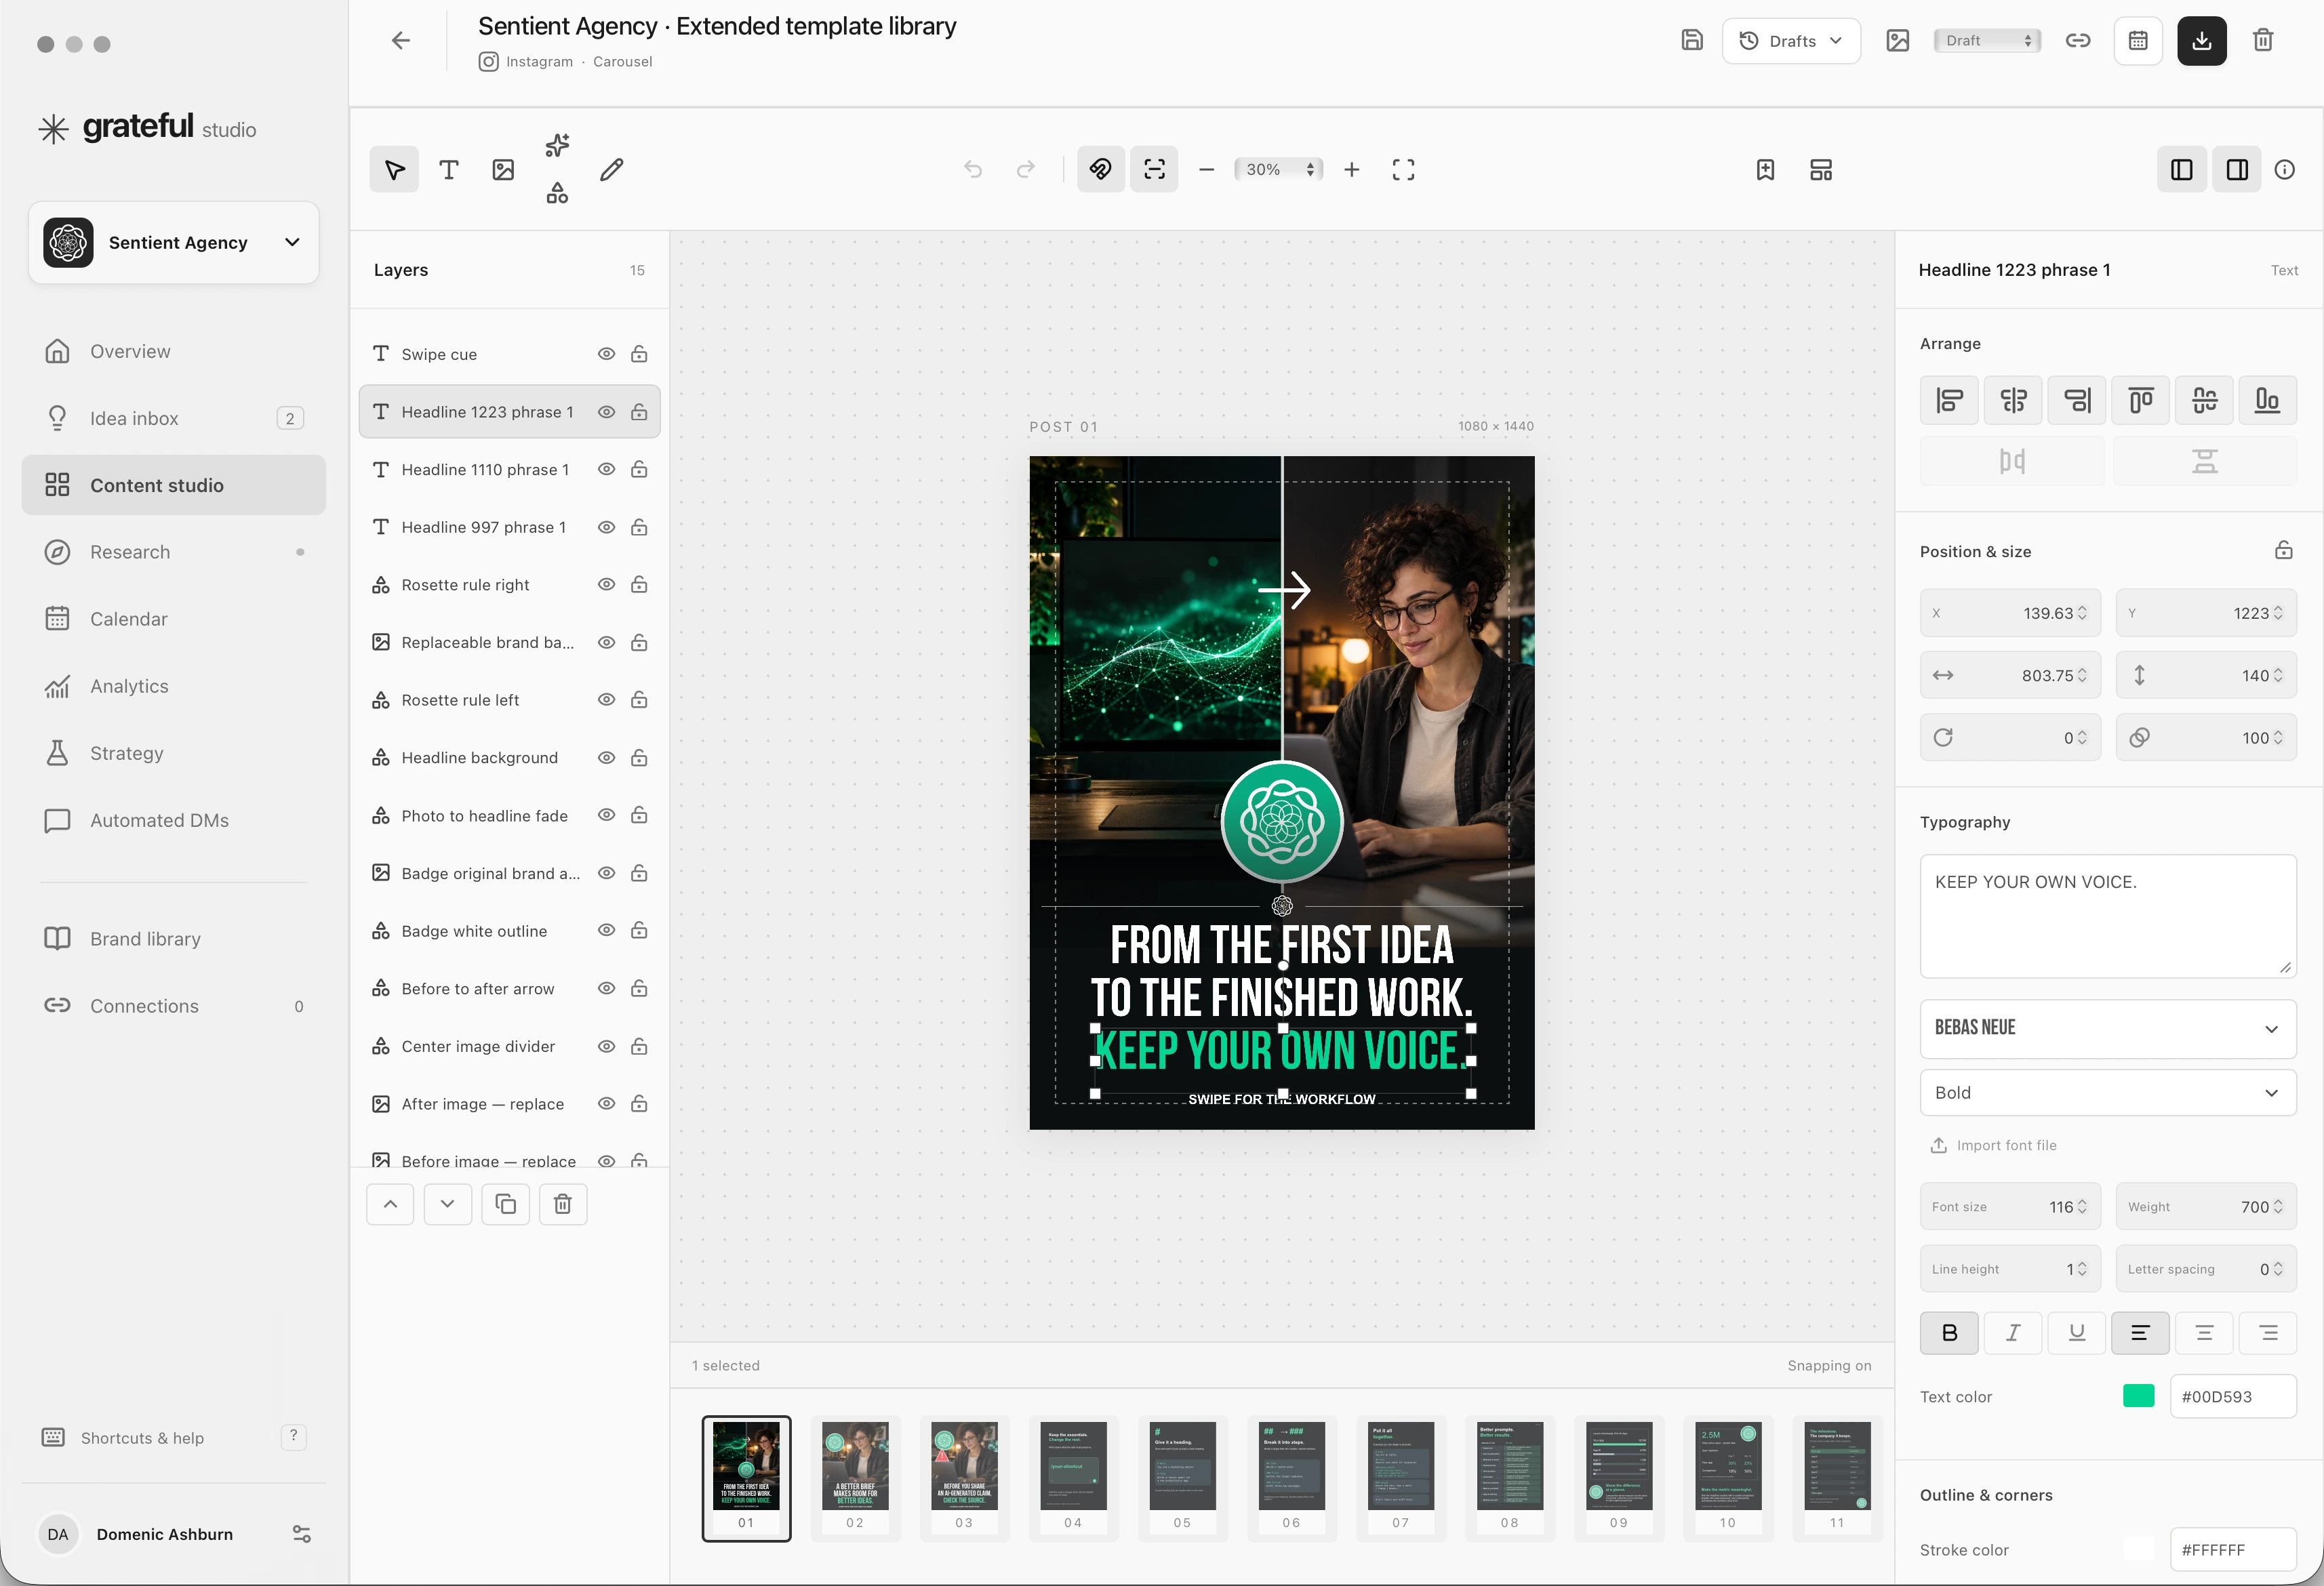Viewport: 2324px width, 1586px height.
Task: Open the Draft status selector
Action: [x=1987, y=41]
